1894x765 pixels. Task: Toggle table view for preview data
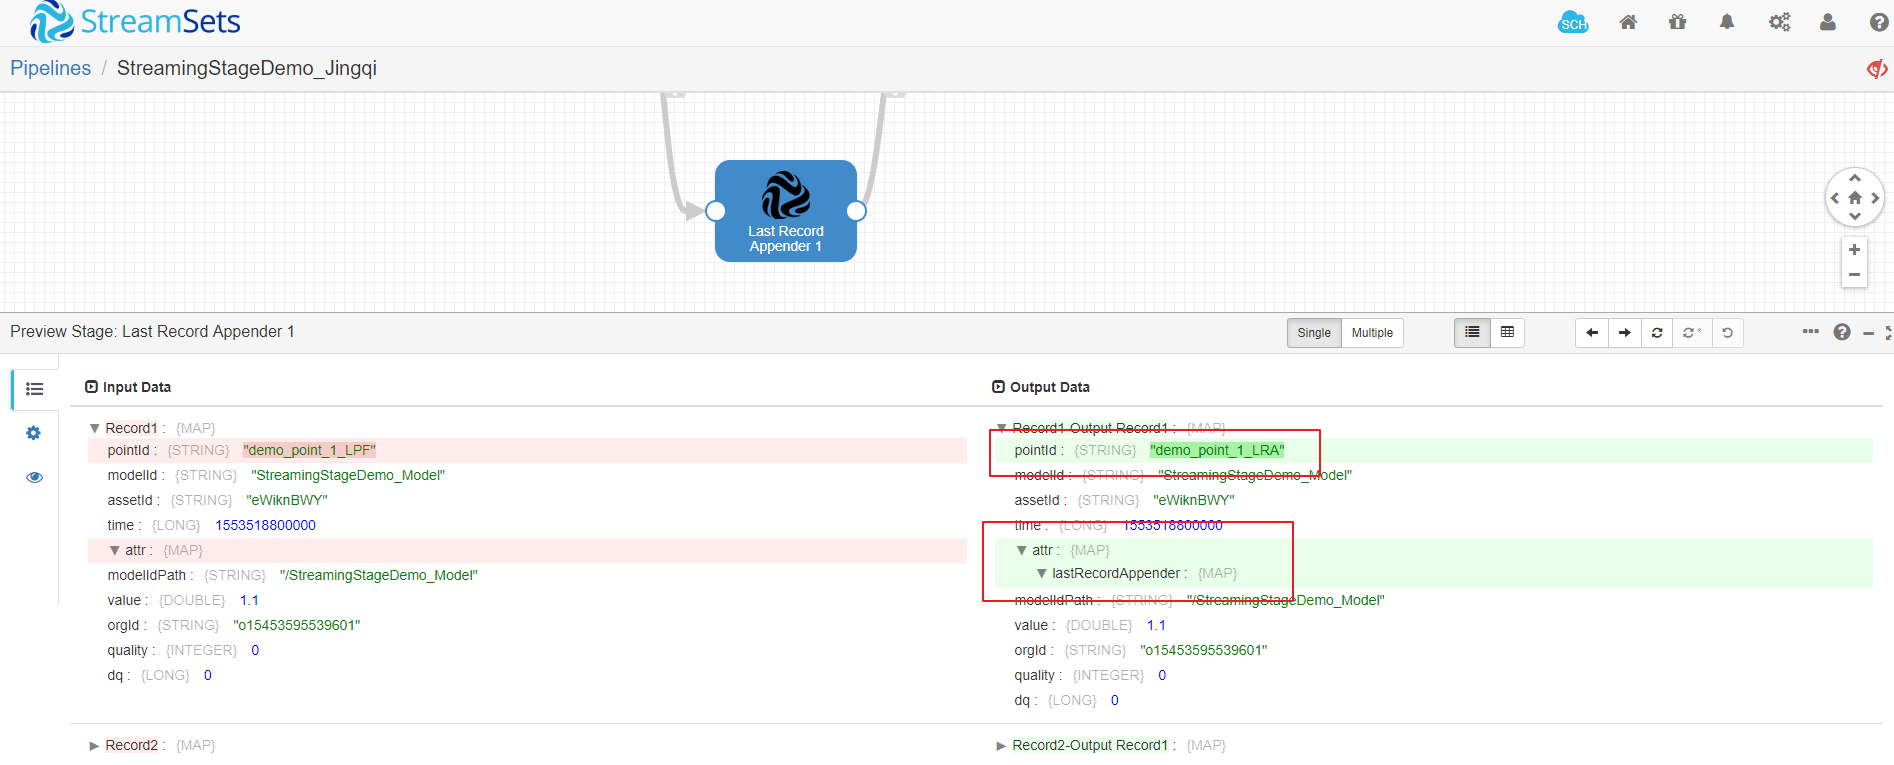pyautogui.click(x=1507, y=332)
